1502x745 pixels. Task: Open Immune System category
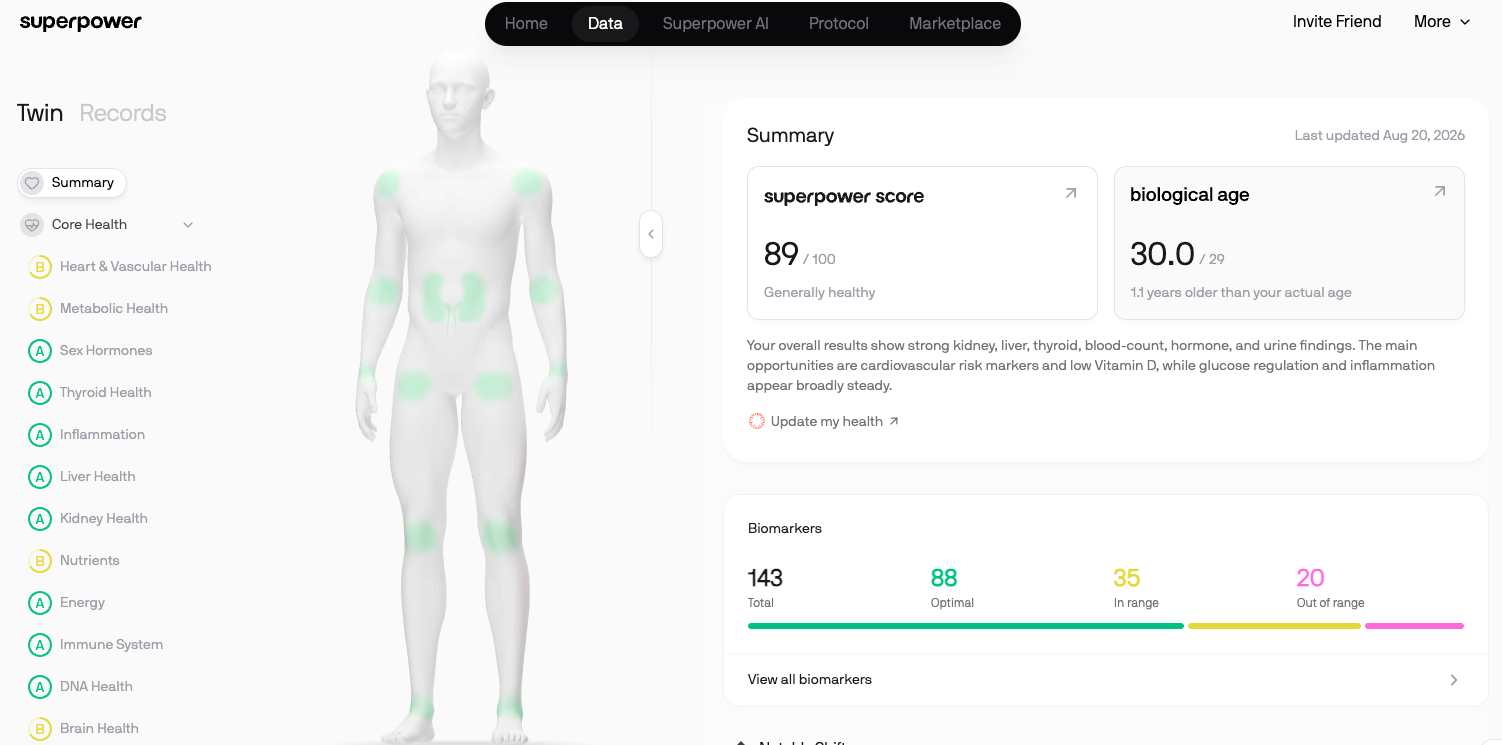click(111, 645)
